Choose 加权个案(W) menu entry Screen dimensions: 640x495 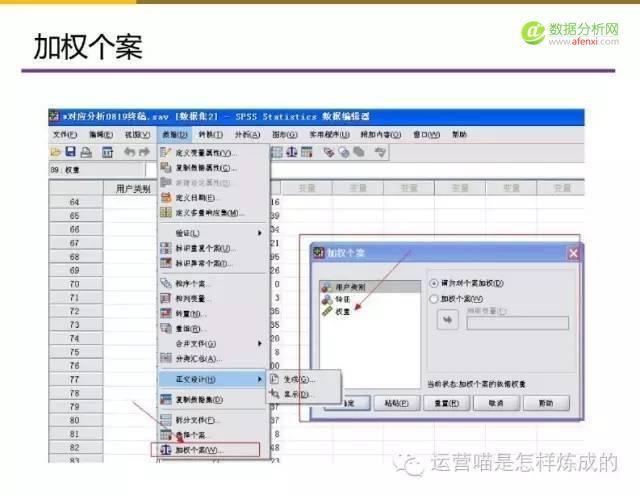pyautogui.click(x=205, y=450)
